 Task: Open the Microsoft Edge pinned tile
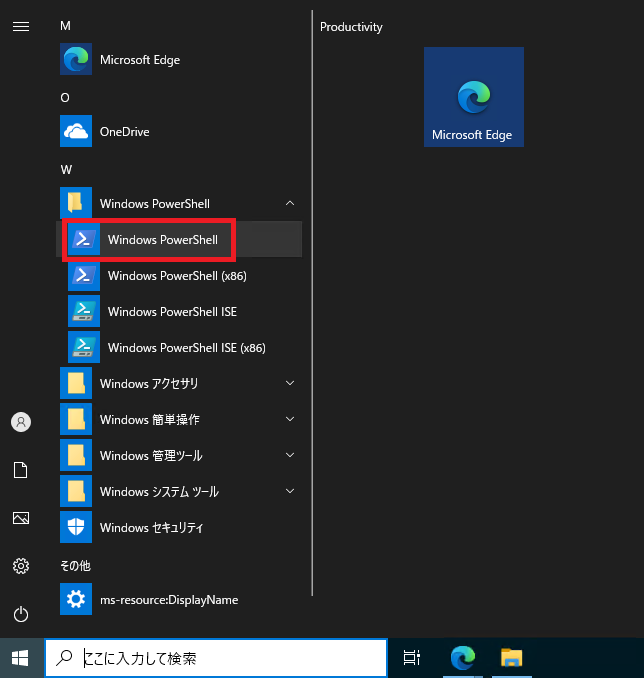[x=474, y=97]
